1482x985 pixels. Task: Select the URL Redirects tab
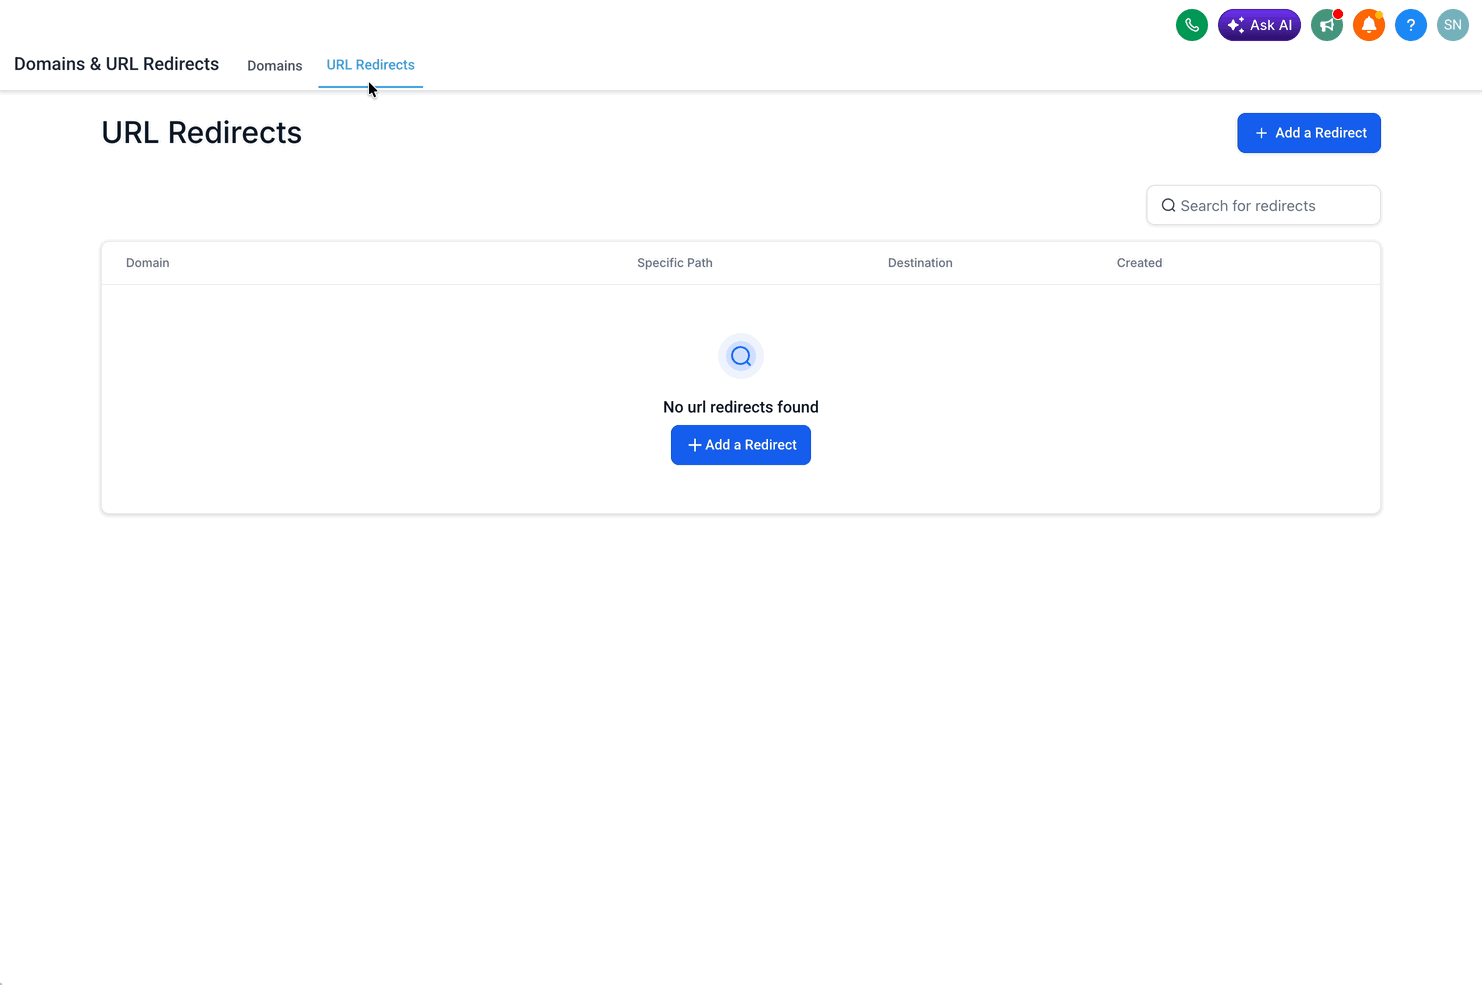pos(370,65)
